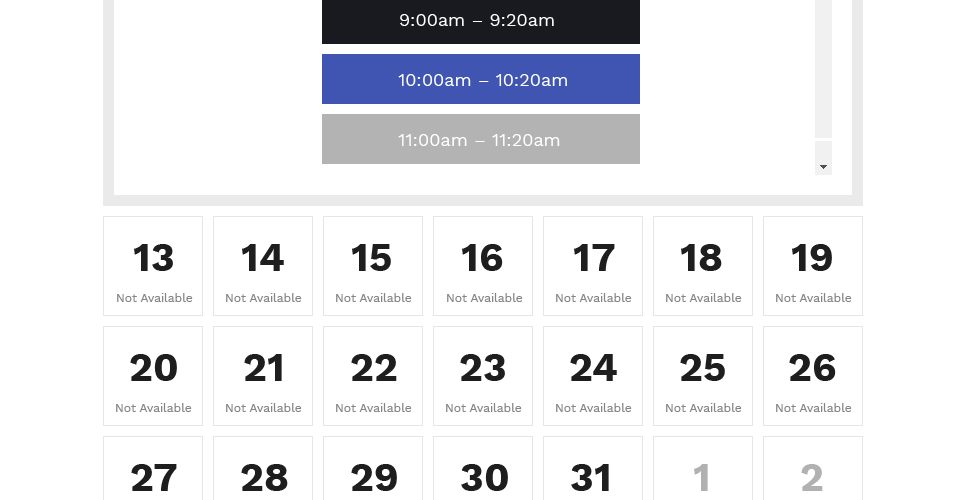Open the 20th date cell
The width and height of the screenshot is (965, 500).
(x=153, y=376)
